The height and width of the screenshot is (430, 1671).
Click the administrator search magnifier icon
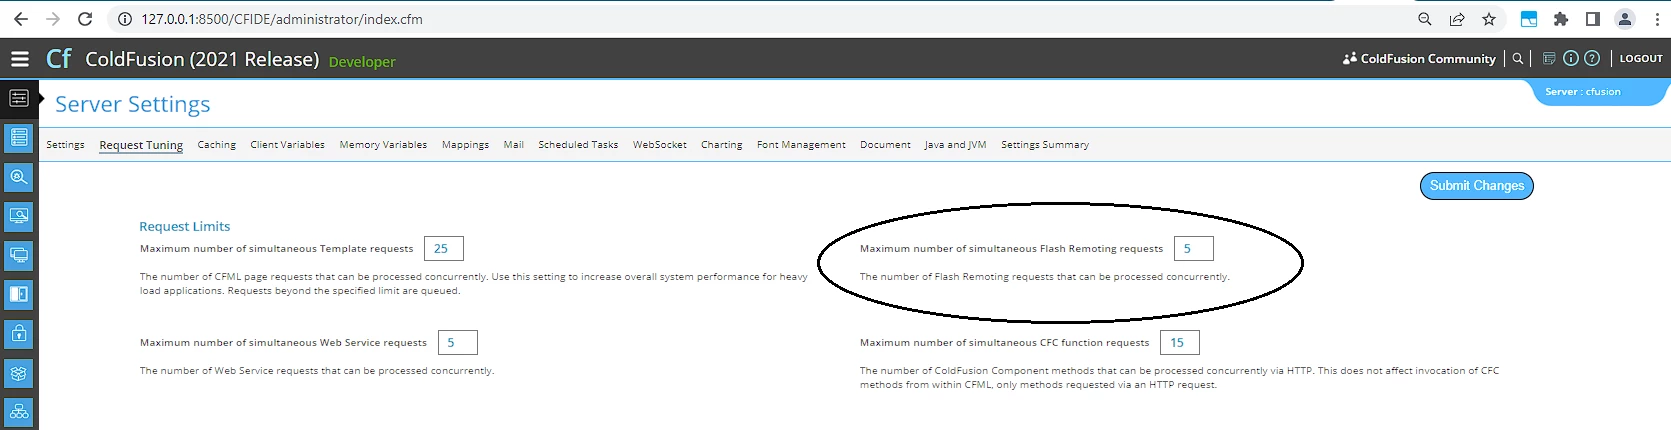1518,59
